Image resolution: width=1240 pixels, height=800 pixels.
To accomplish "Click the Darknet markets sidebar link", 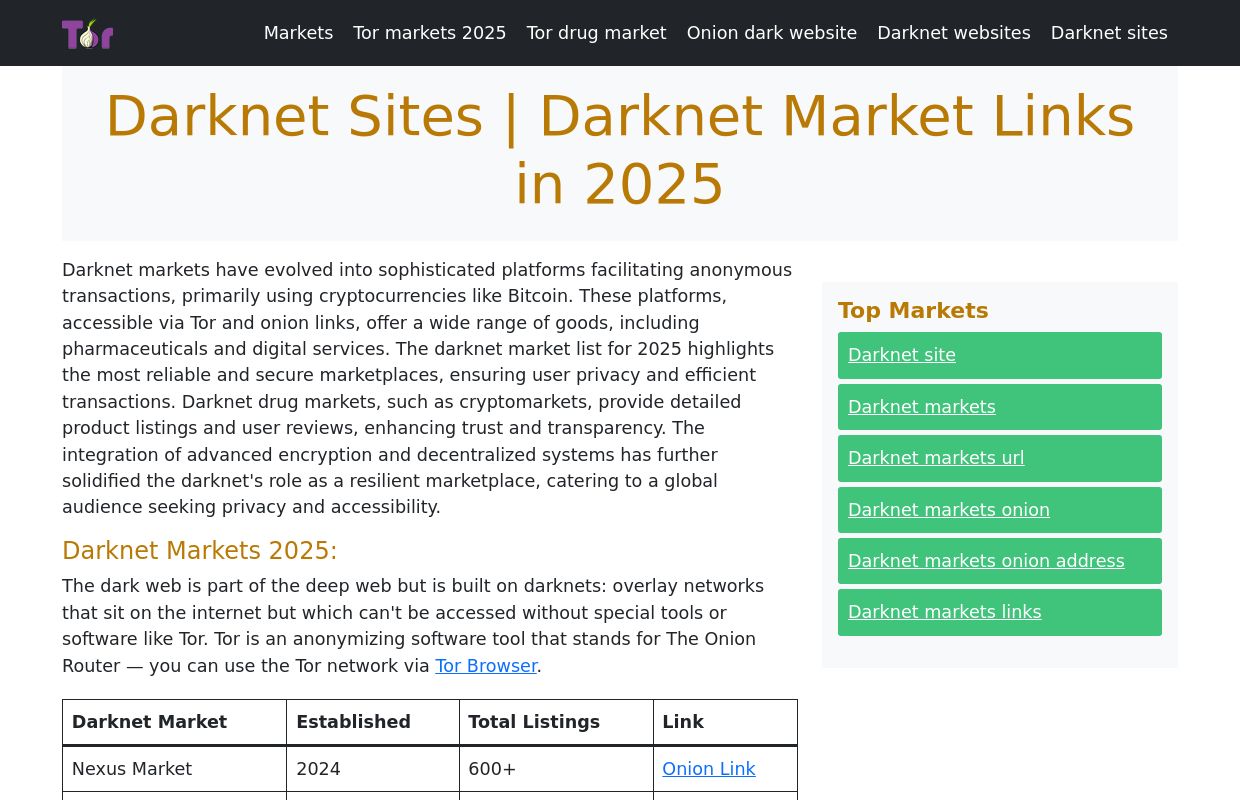I will (x=921, y=407).
